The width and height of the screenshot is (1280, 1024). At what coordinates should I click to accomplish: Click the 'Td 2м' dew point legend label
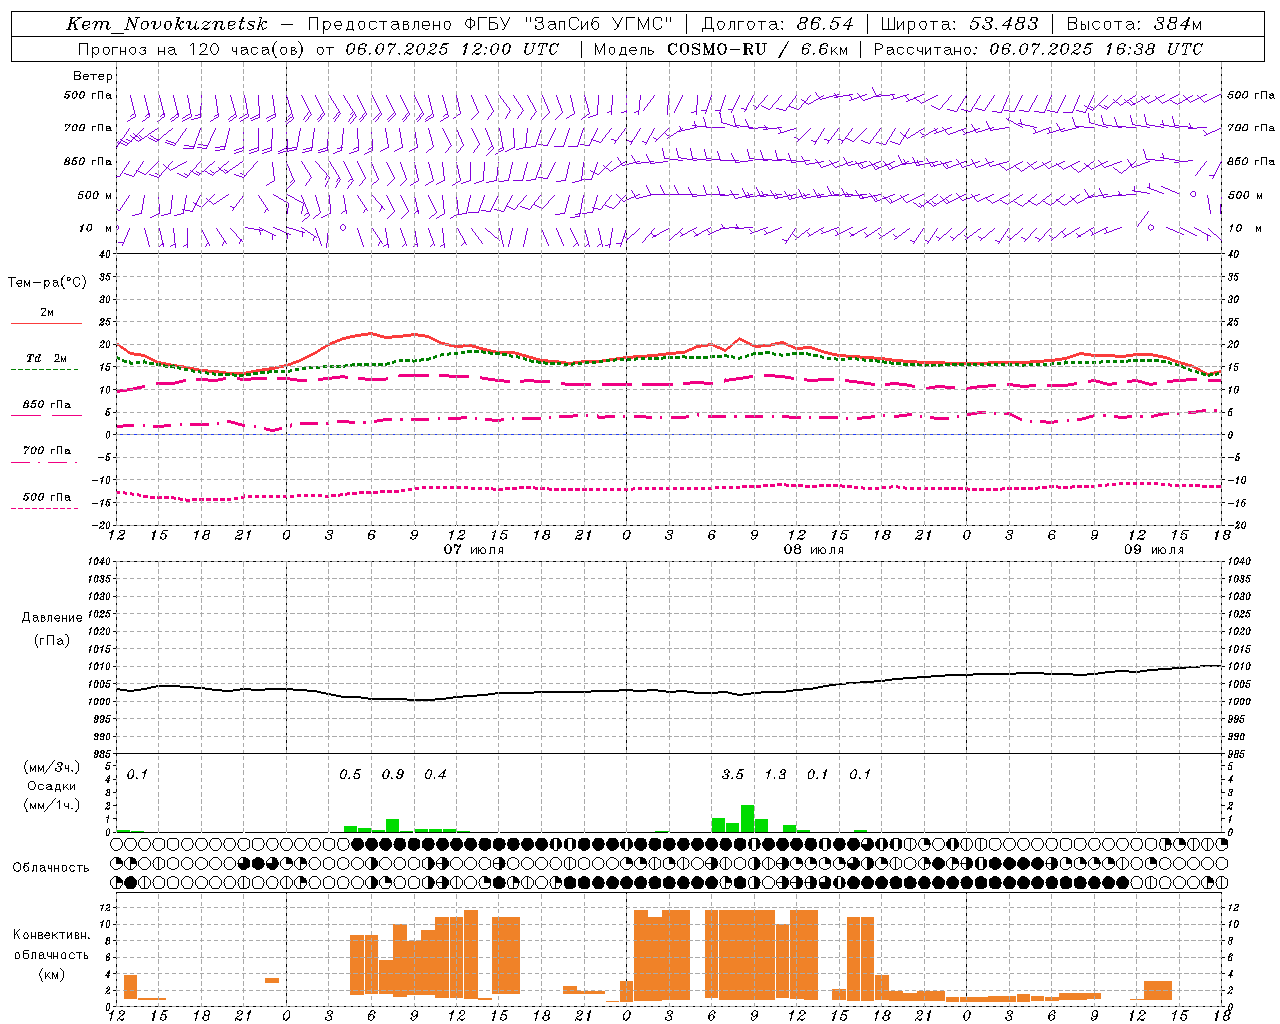click(46, 358)
